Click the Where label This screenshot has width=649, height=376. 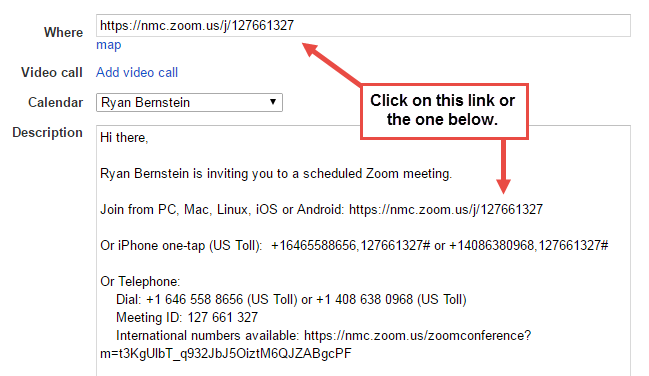(x=63, y=32)
